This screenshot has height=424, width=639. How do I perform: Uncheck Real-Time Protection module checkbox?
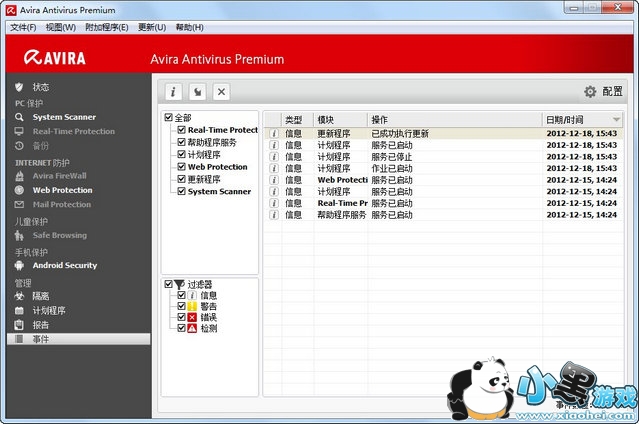point(181,130)
